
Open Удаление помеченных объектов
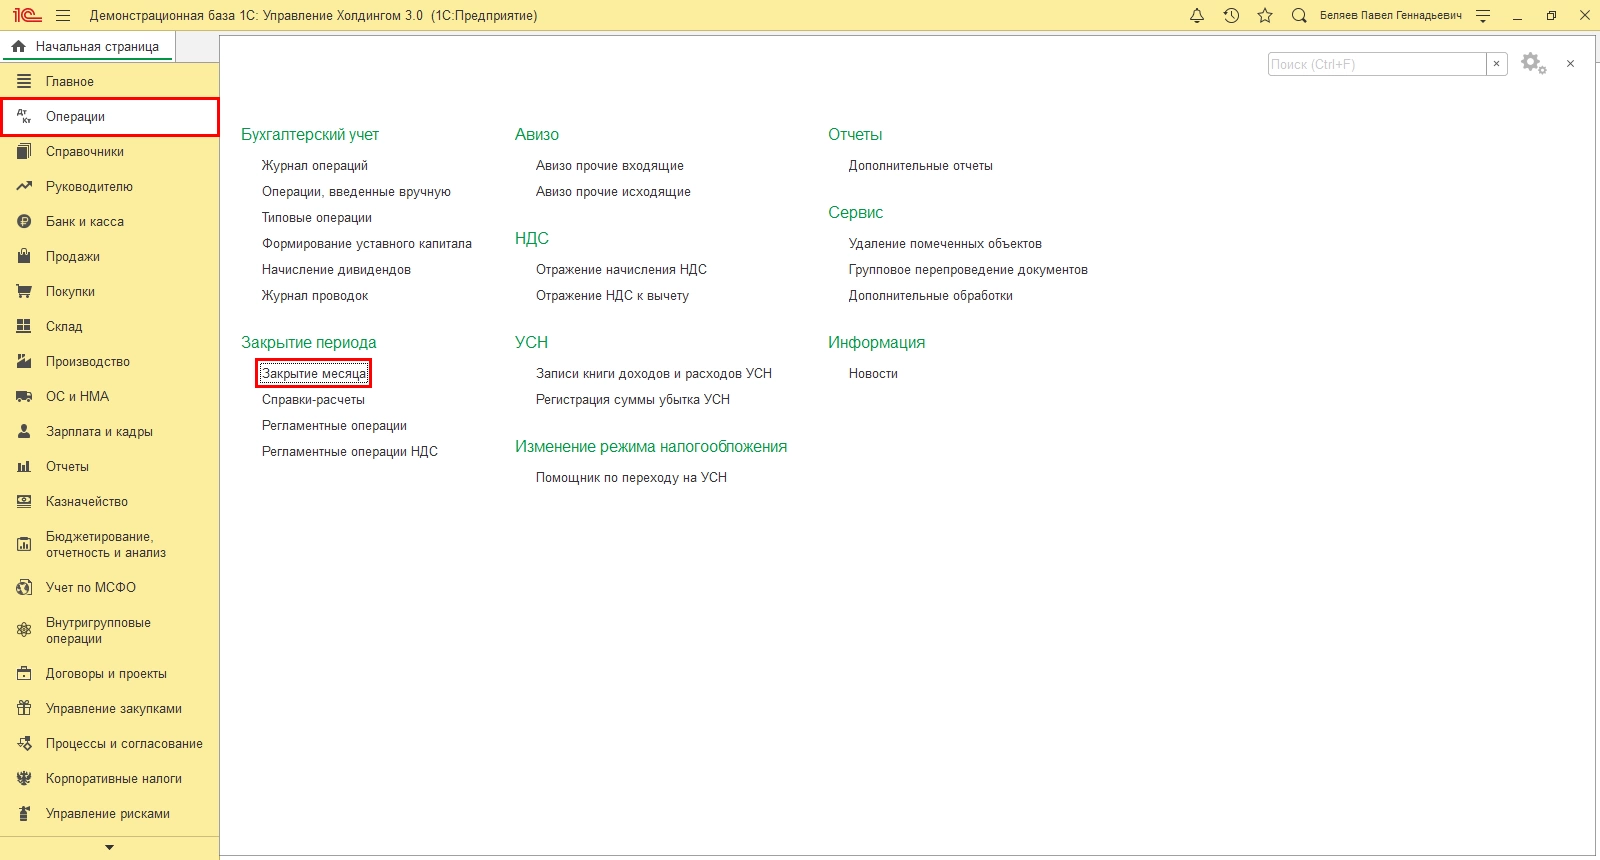click(x=945, y=244)
